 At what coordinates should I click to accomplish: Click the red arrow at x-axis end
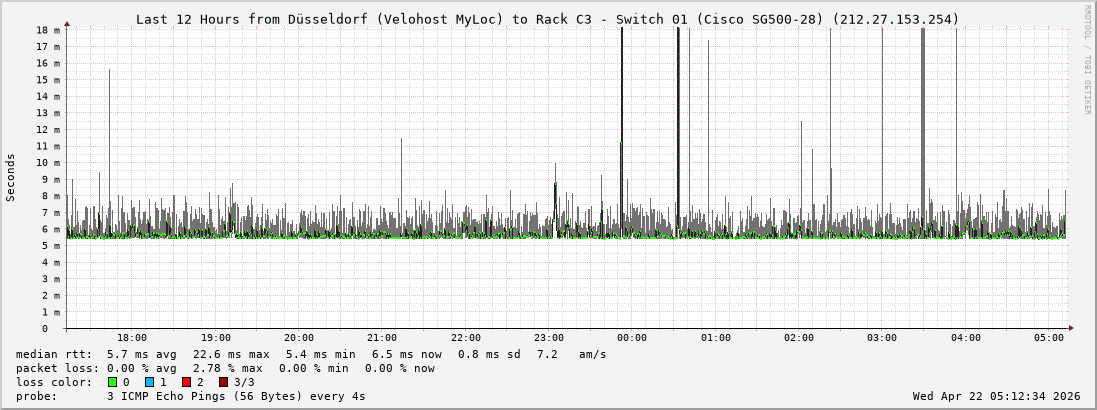1070,328
